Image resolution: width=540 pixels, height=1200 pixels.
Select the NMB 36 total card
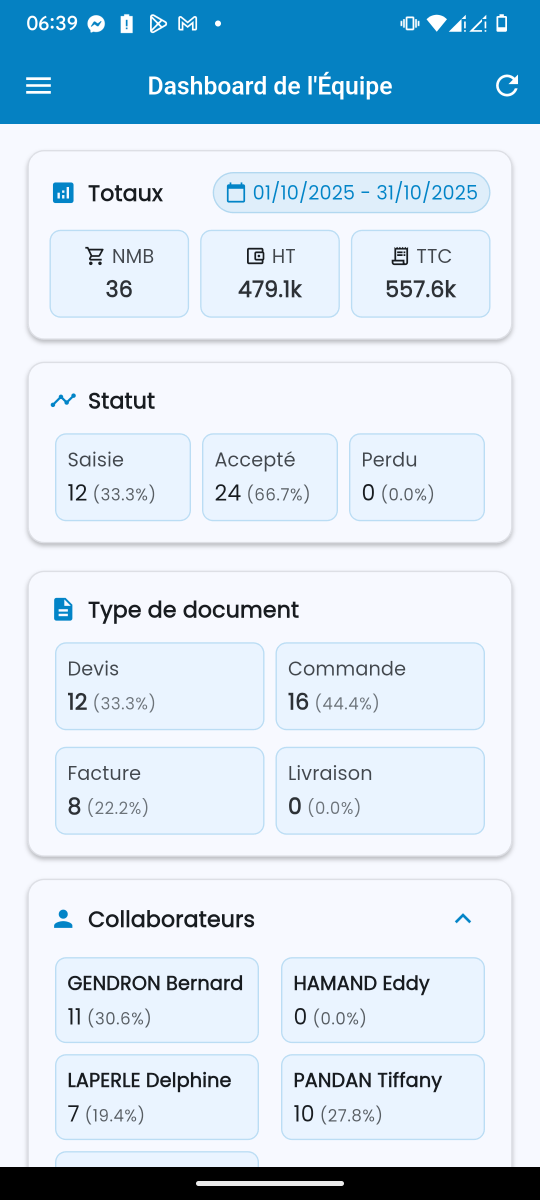pyautogui.click(x=119, y=274)
